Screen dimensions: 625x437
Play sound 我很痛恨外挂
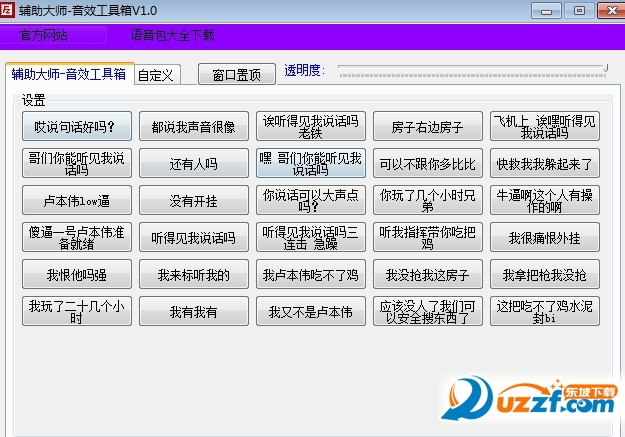(x=544, y=237)
